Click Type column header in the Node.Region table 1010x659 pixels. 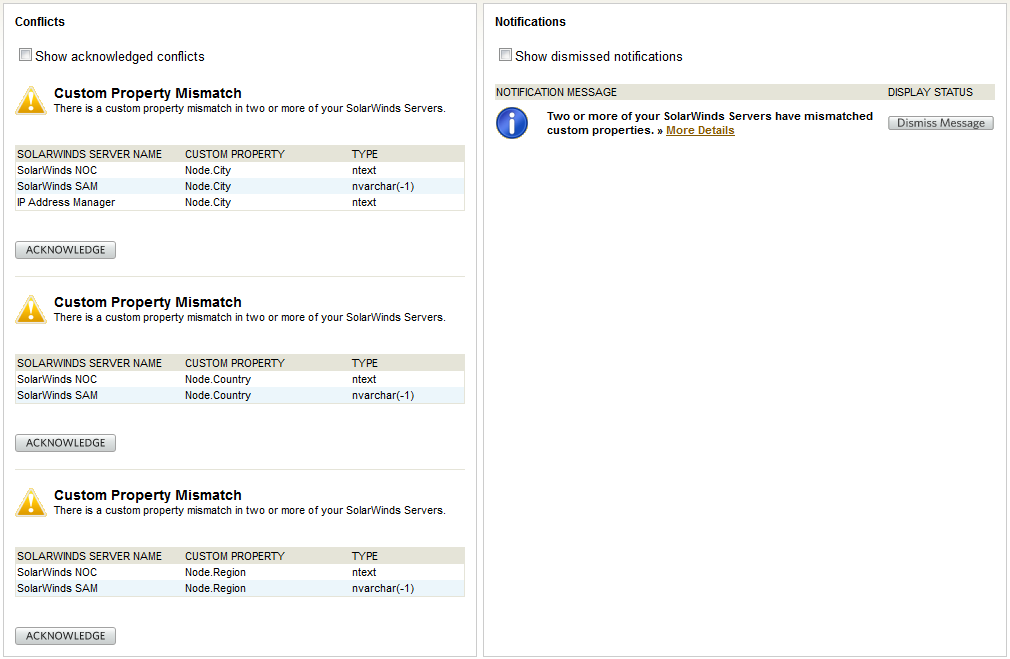(x=365, y=556)
